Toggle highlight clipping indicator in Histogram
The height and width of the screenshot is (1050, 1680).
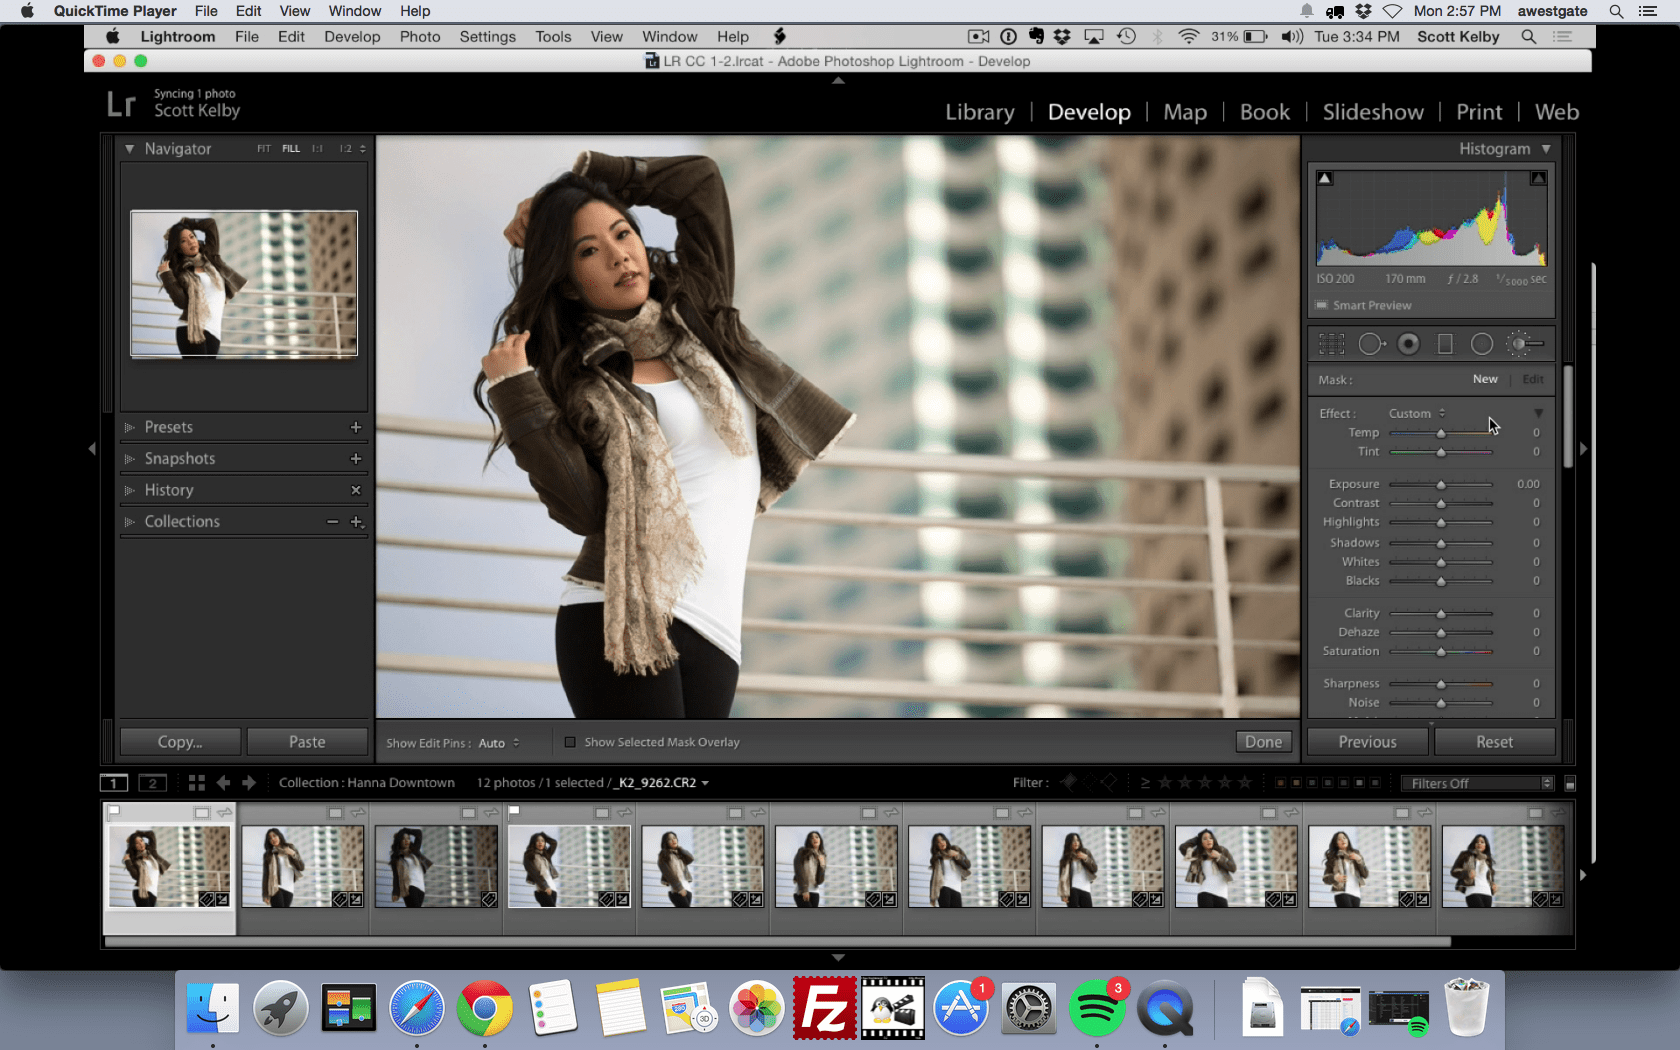(x=1538, y=177)
